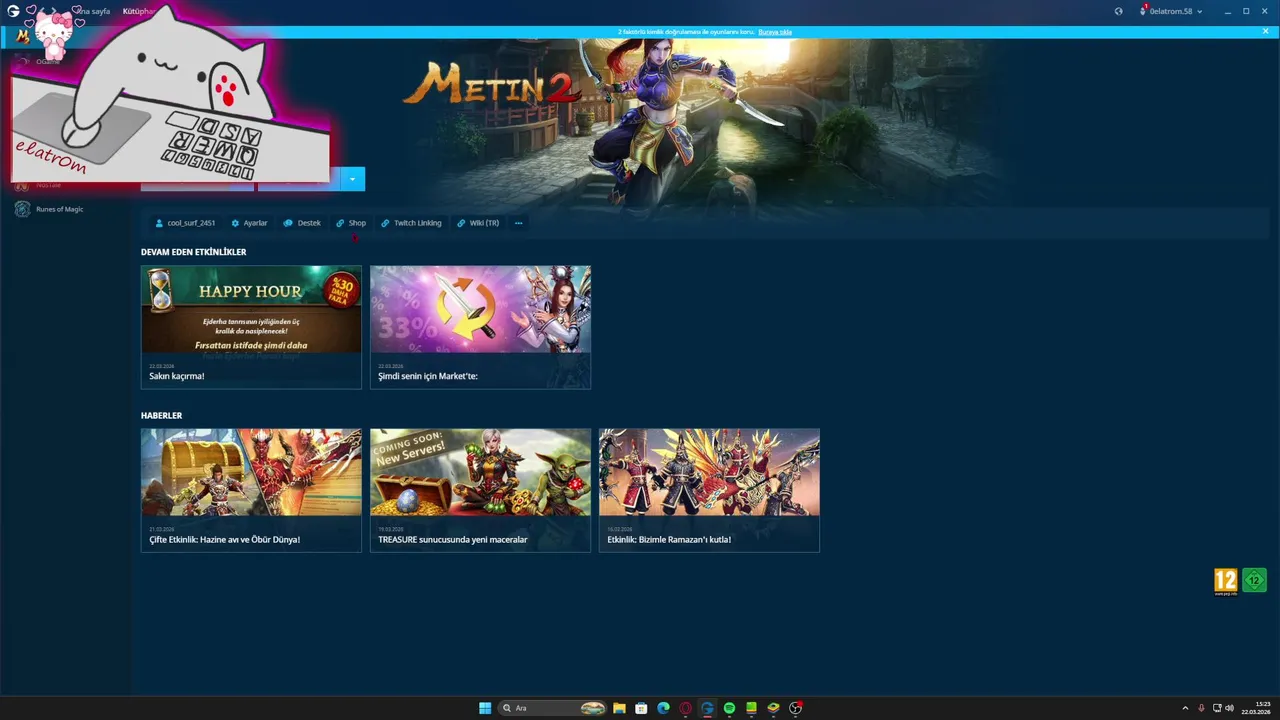The width and height of the screenshot is (1280, 720).
Task: Open the Shop link
Action: (x=351, y=223)
